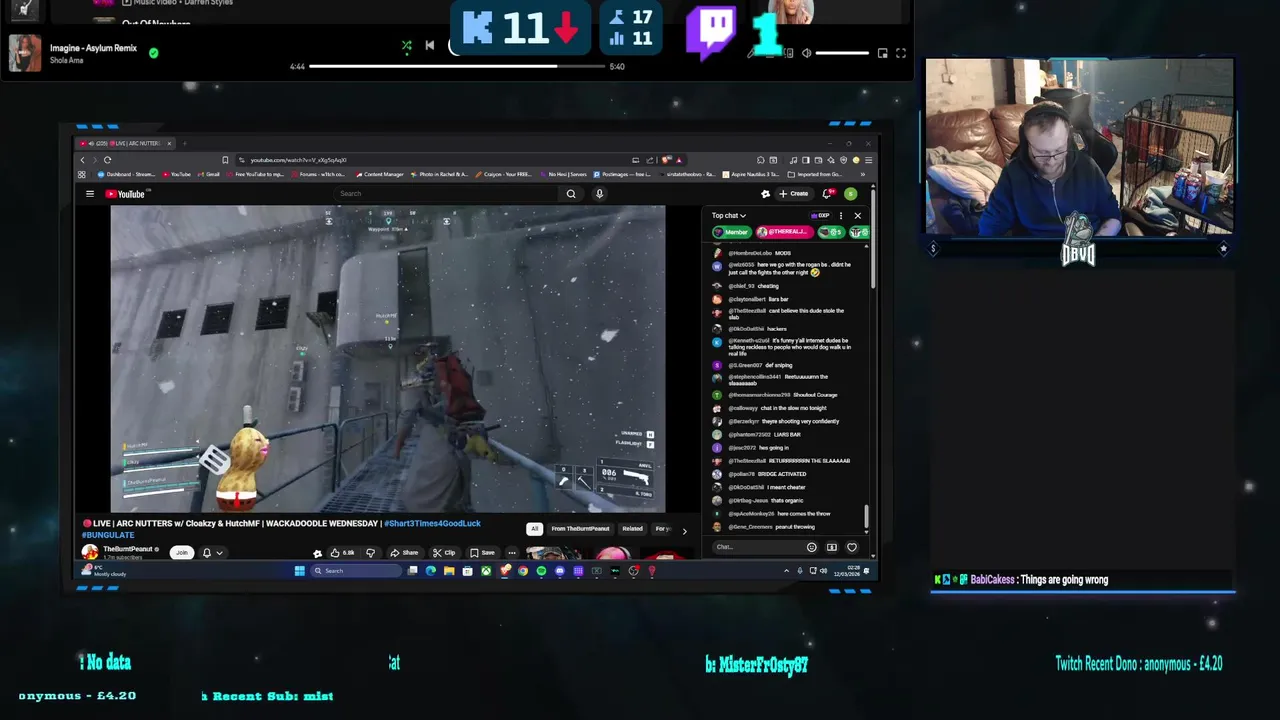Send a heart reaction in chat
1280x720 pixels.
point(852,547)
